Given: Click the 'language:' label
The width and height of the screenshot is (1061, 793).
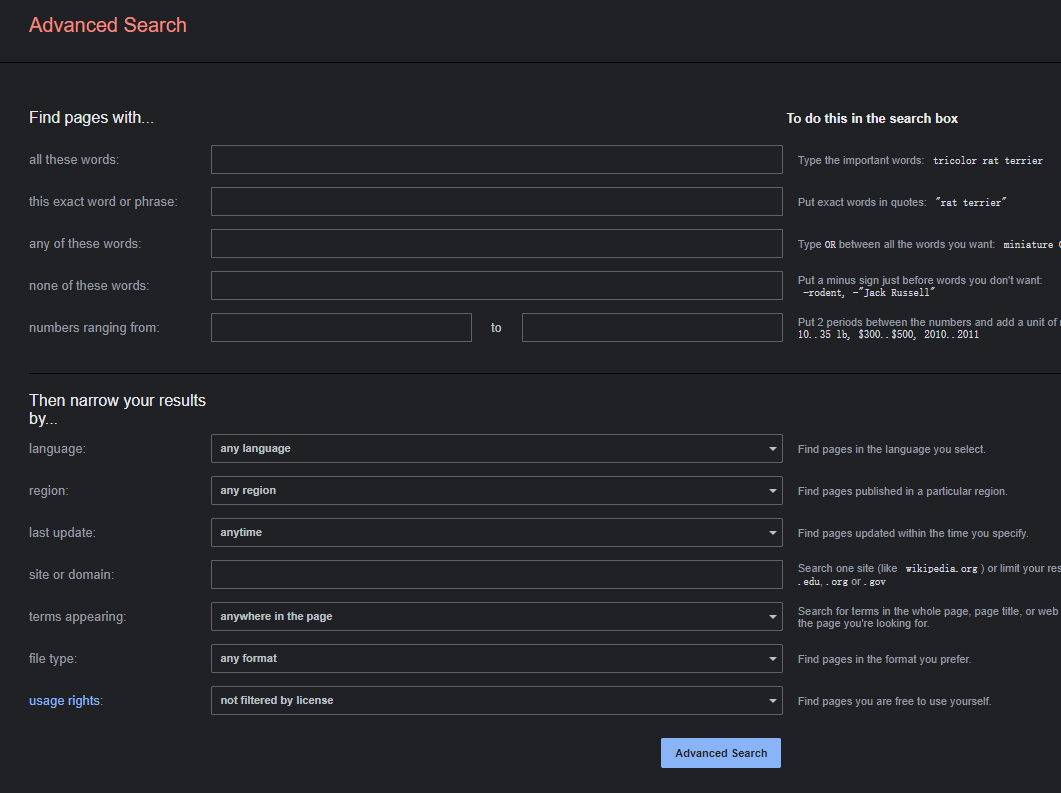Looking at the screenshot, I should [x=58, y=449].
